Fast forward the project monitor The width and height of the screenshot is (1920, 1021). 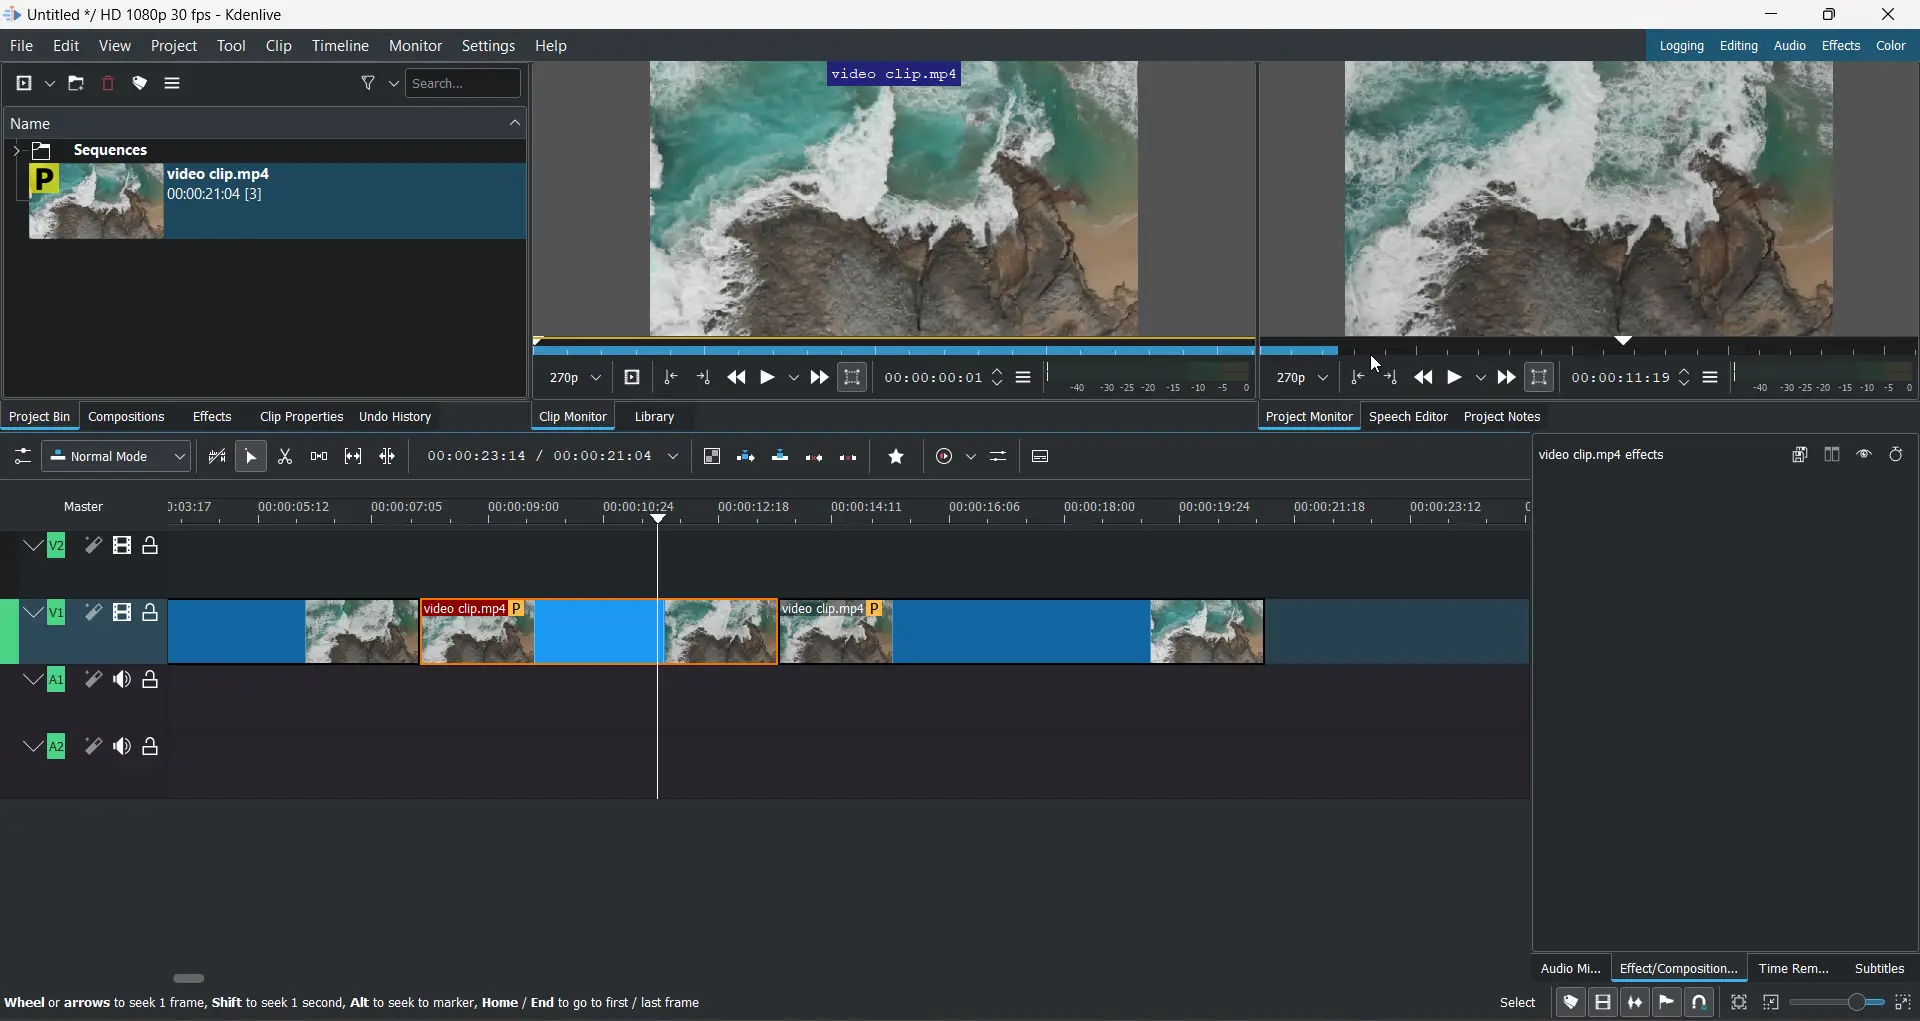(x=1507, y=378)
